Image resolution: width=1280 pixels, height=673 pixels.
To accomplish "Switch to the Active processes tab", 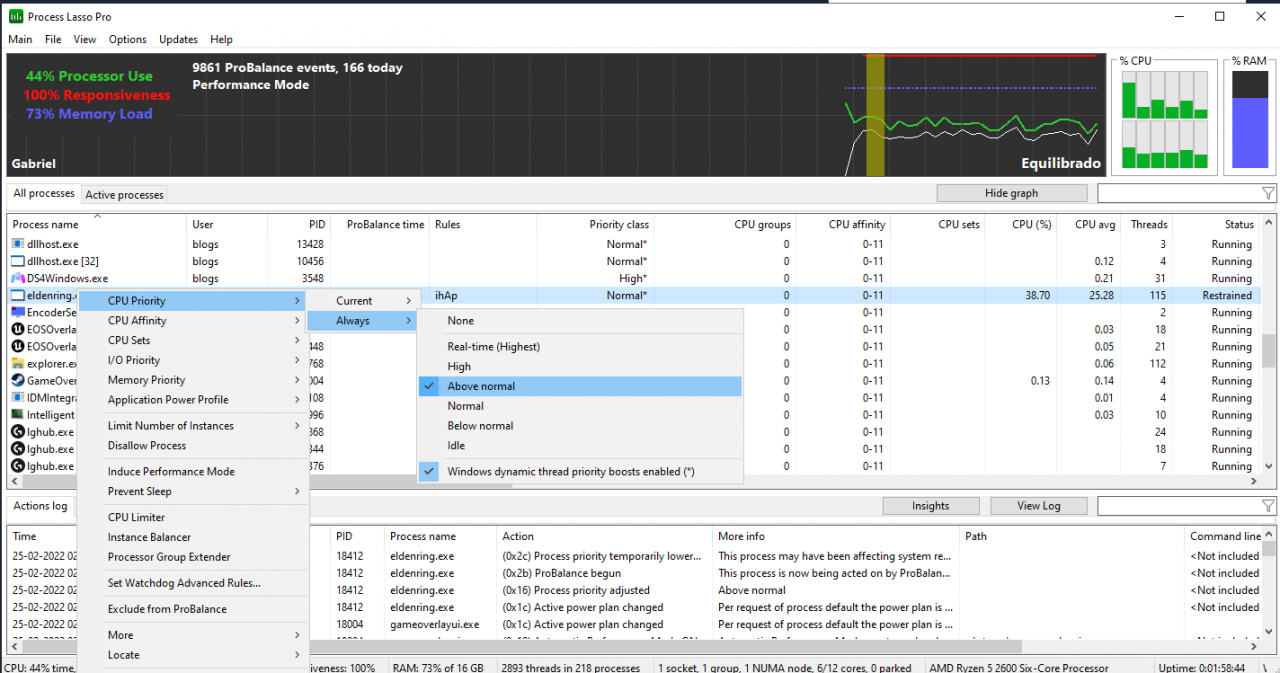I will (124, 195).
